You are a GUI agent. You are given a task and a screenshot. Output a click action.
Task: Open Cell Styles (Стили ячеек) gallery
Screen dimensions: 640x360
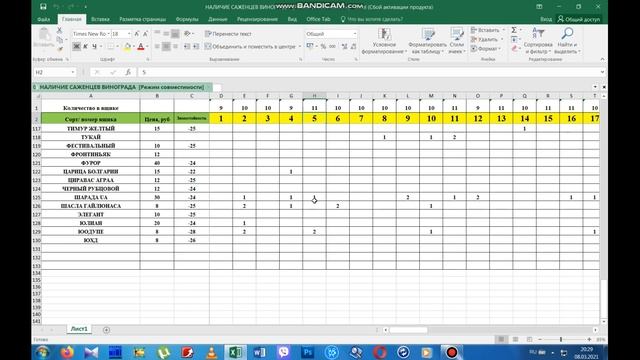click(456, 41)
